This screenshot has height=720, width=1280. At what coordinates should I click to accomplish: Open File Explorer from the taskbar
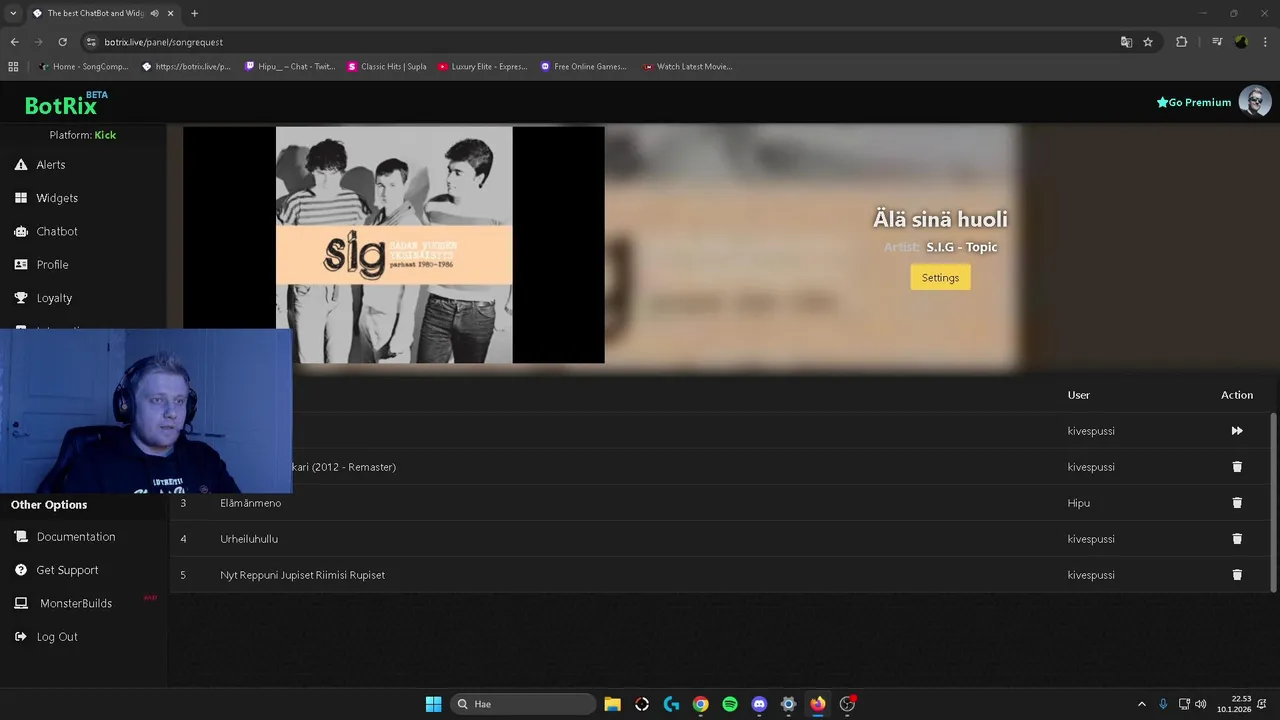[x=613, y=704]
